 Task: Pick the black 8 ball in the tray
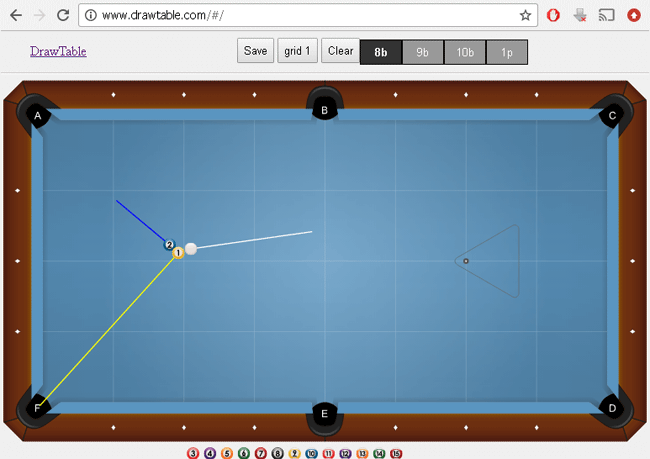pyautogui.click(x=278, y=453)
